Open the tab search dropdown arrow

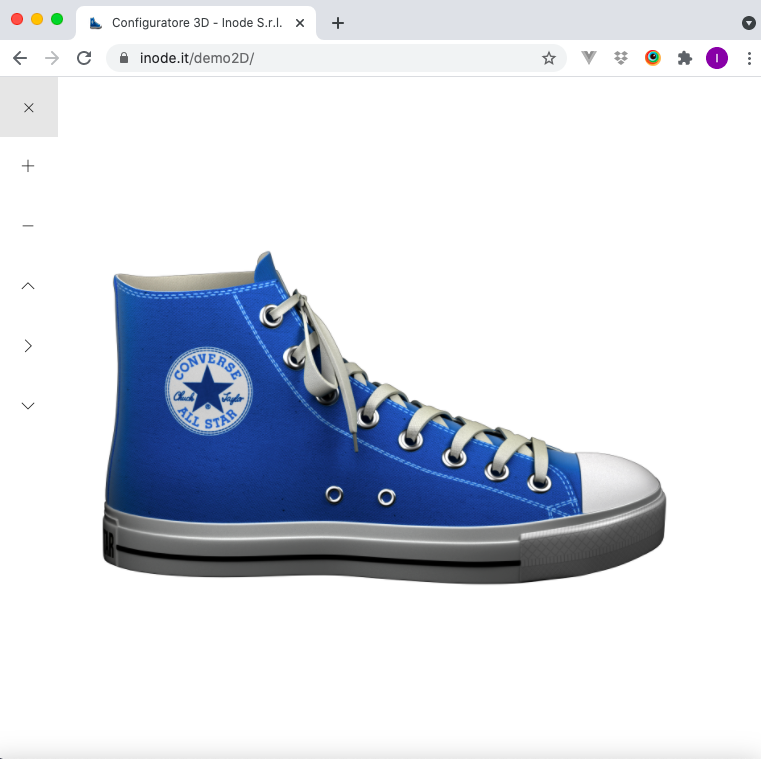pyautogui.click(x=748, y=23)
